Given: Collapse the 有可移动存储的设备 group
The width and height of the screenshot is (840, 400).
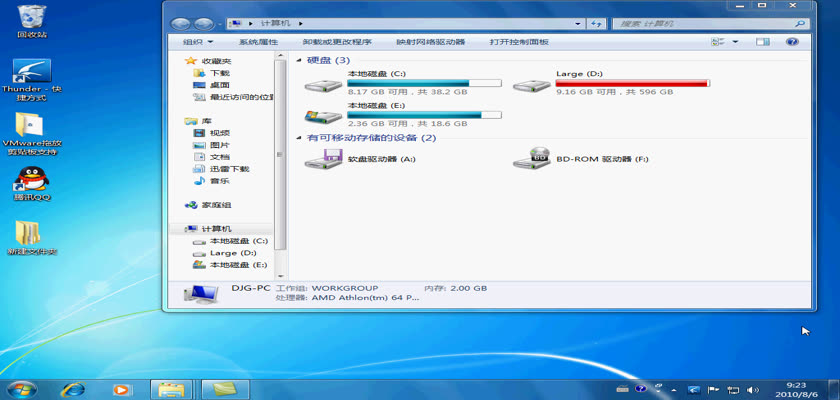Looking at the screenshot, I should 300,138.
